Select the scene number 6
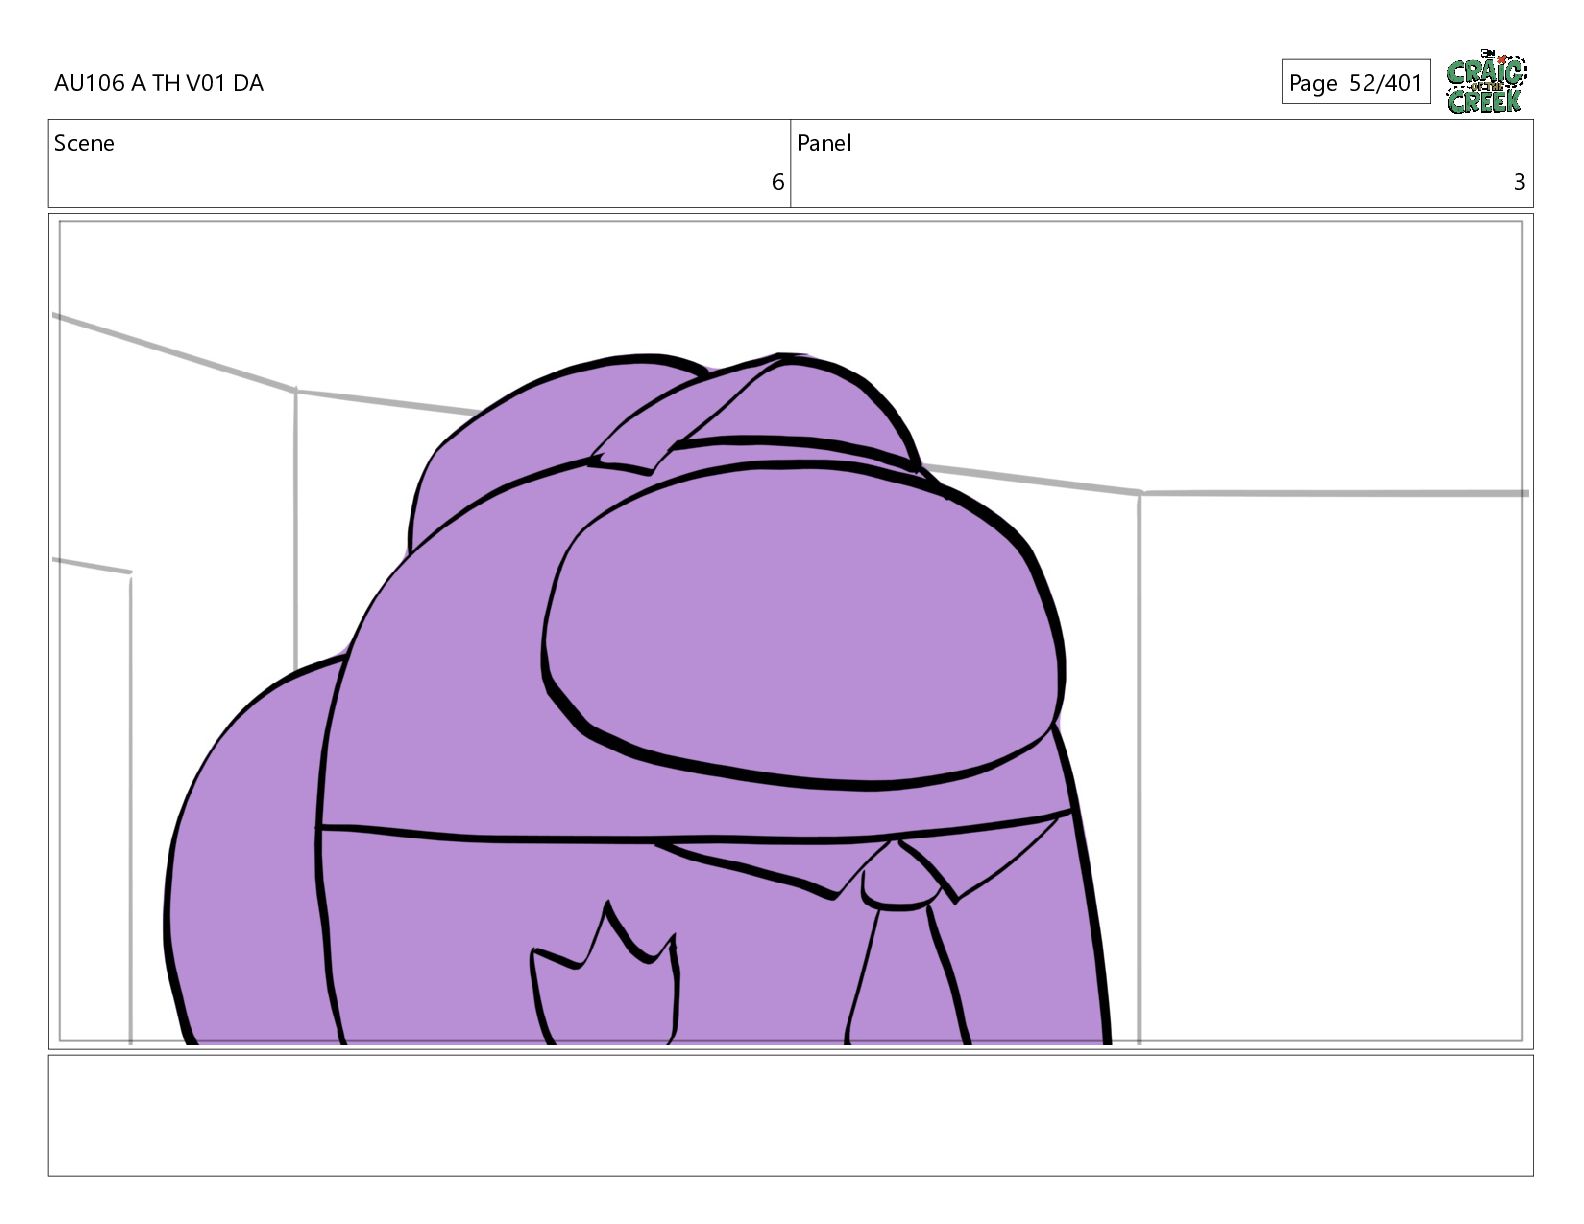The image size is (1584, 1224). [x=777, y=182]
